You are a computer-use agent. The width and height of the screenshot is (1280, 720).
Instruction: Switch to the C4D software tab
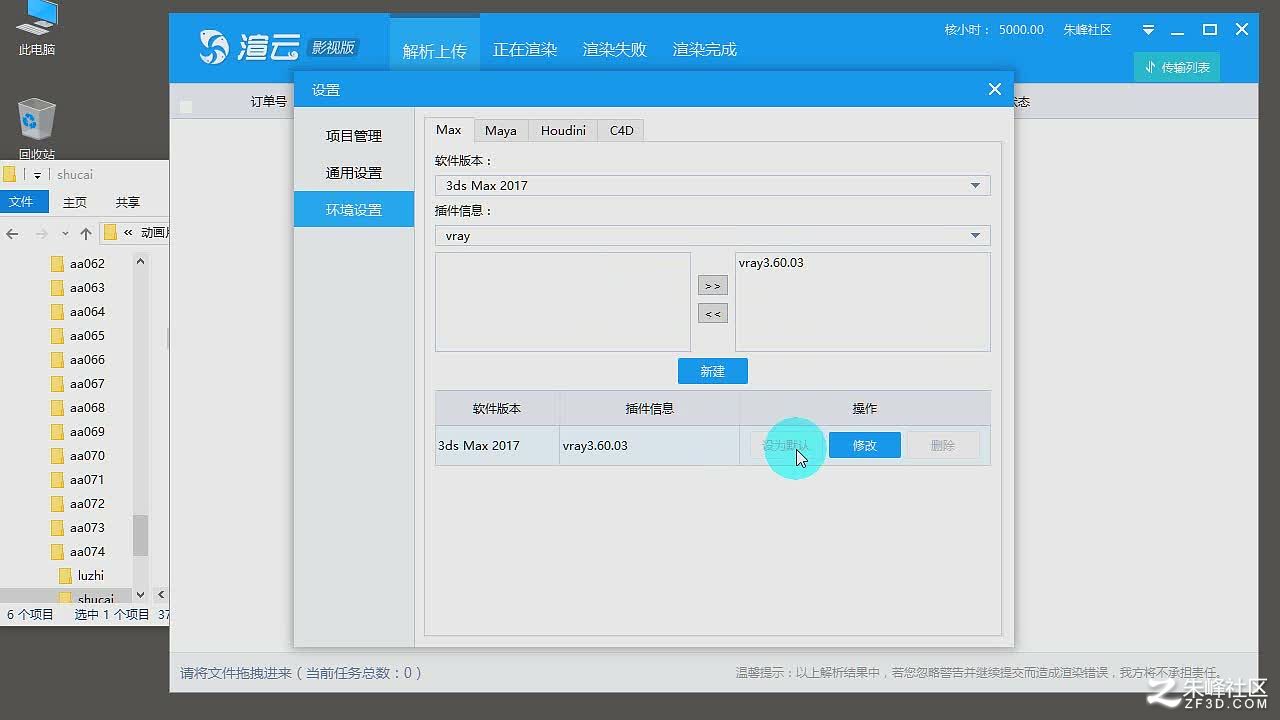tap(622, 131)
